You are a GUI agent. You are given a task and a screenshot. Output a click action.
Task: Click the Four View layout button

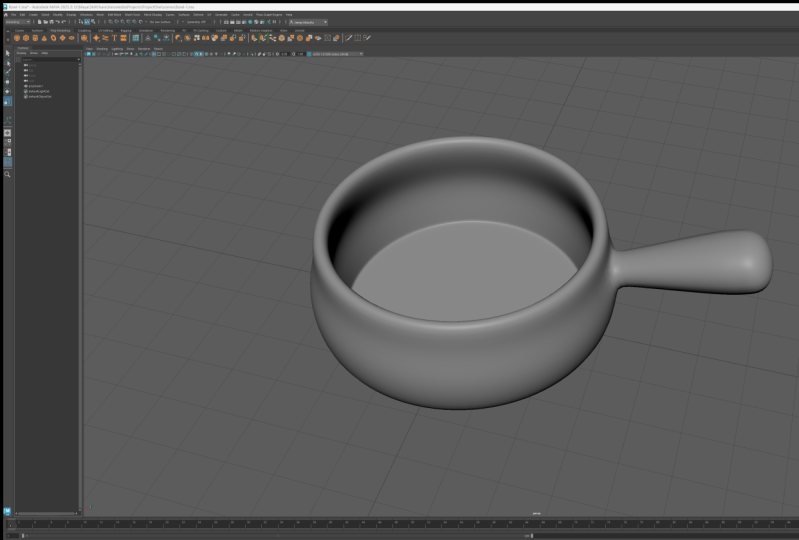pyautogui.click(x=8, y=142)
